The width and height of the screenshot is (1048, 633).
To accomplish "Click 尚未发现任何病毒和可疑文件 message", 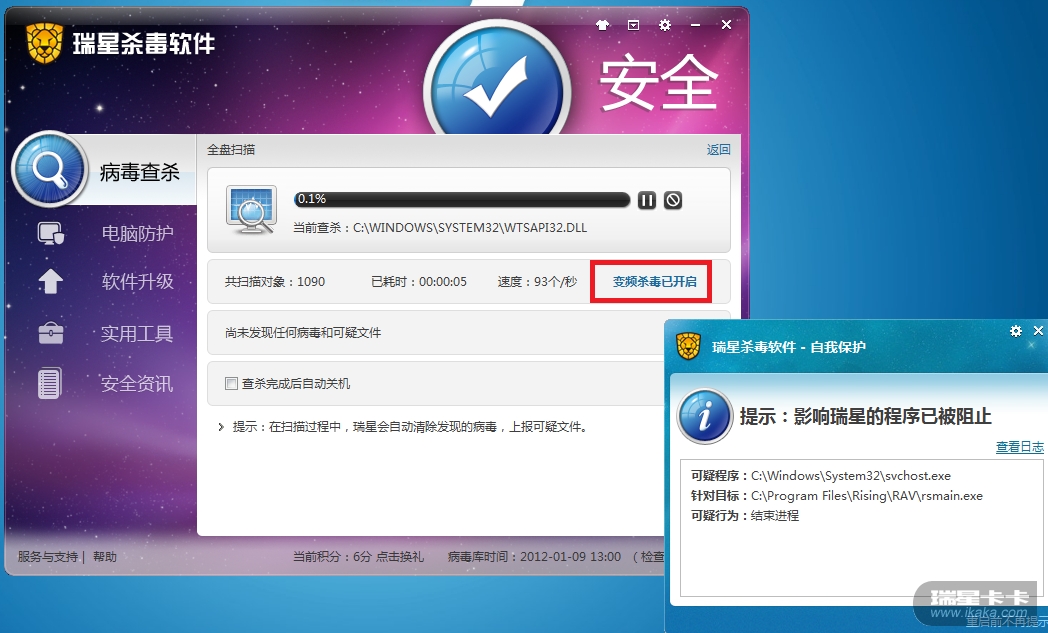I will pos(303,332).
